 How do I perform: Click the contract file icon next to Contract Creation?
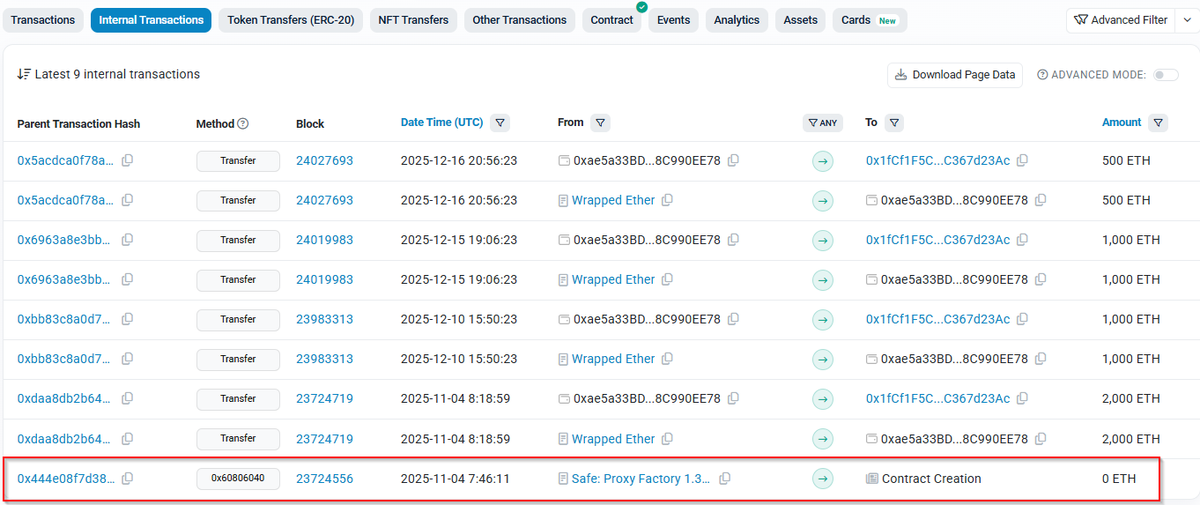pos(872,479)
